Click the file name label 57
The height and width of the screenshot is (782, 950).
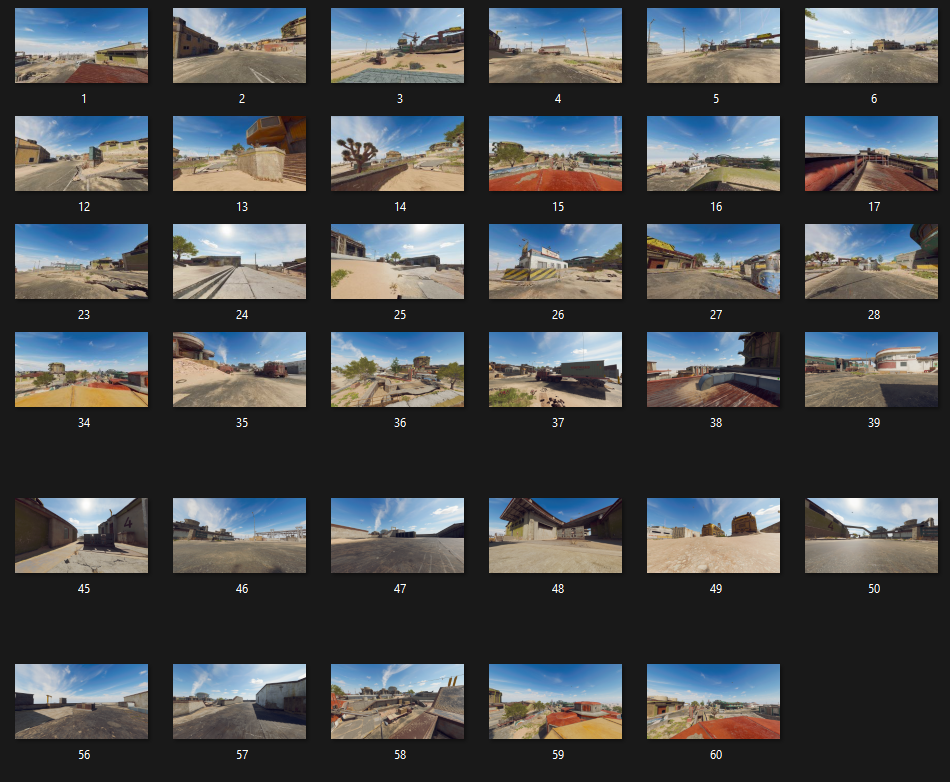click(x=242, y=755)
